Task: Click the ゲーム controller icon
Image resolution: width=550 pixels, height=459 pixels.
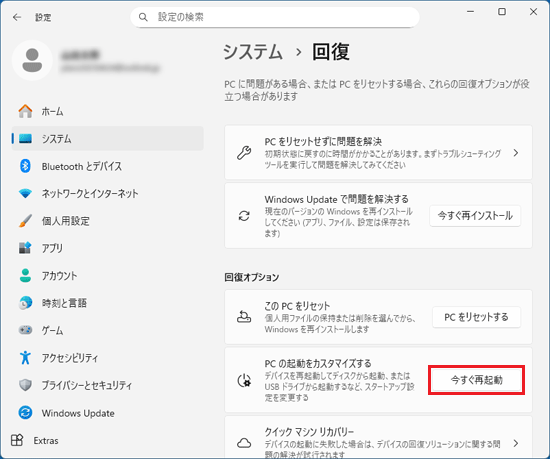Action: click(25, 330)
